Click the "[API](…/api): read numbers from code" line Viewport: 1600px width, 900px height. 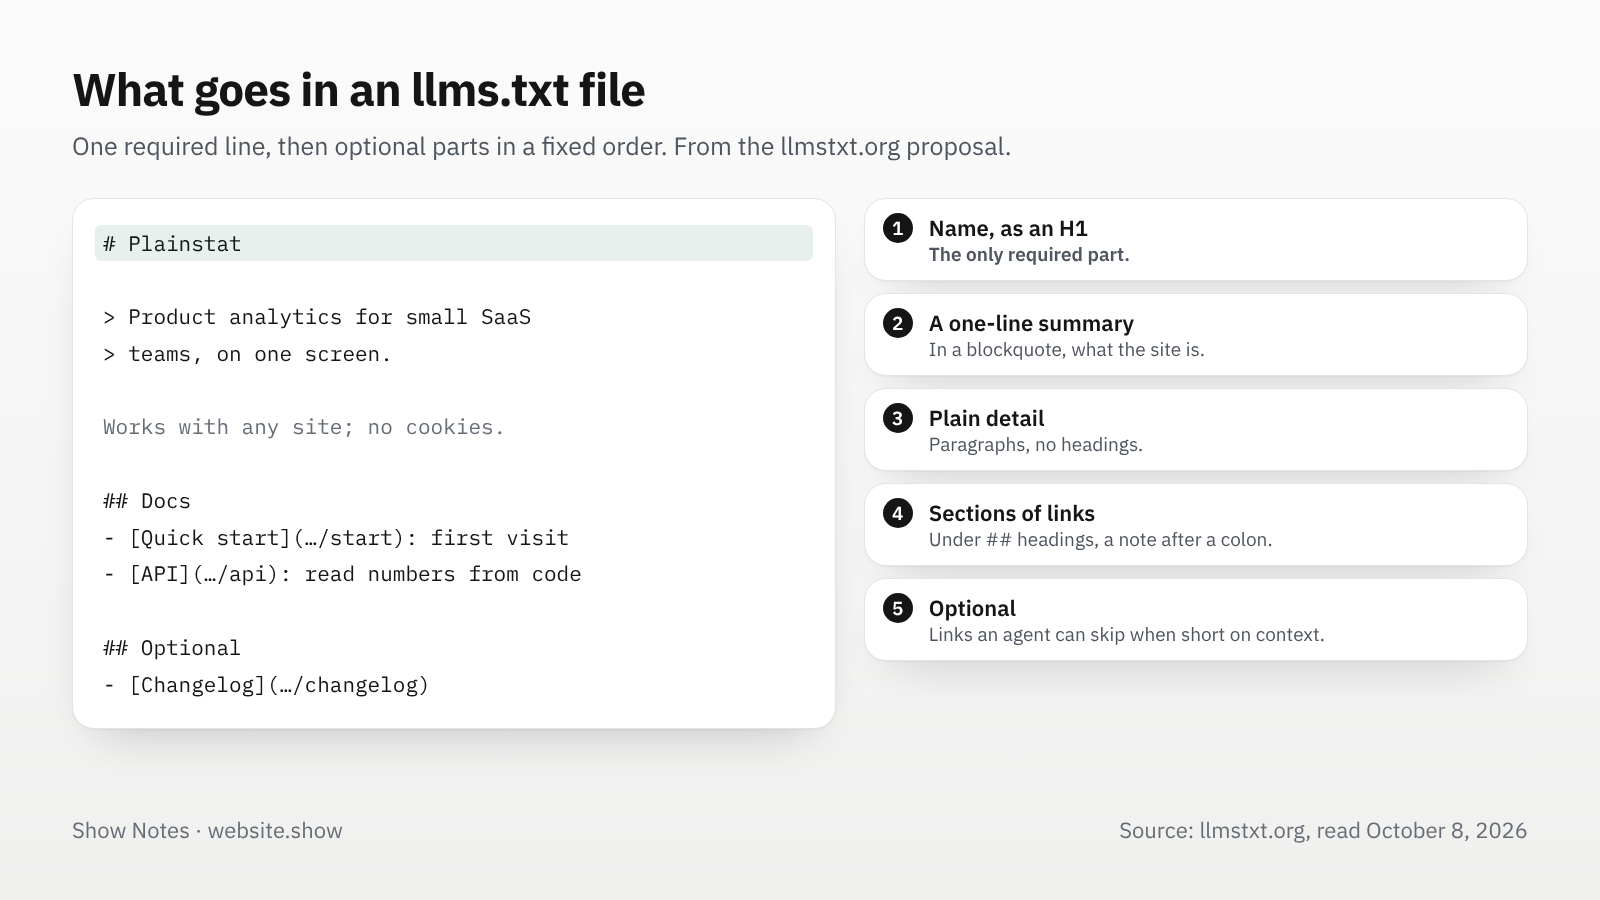point(342,574)
